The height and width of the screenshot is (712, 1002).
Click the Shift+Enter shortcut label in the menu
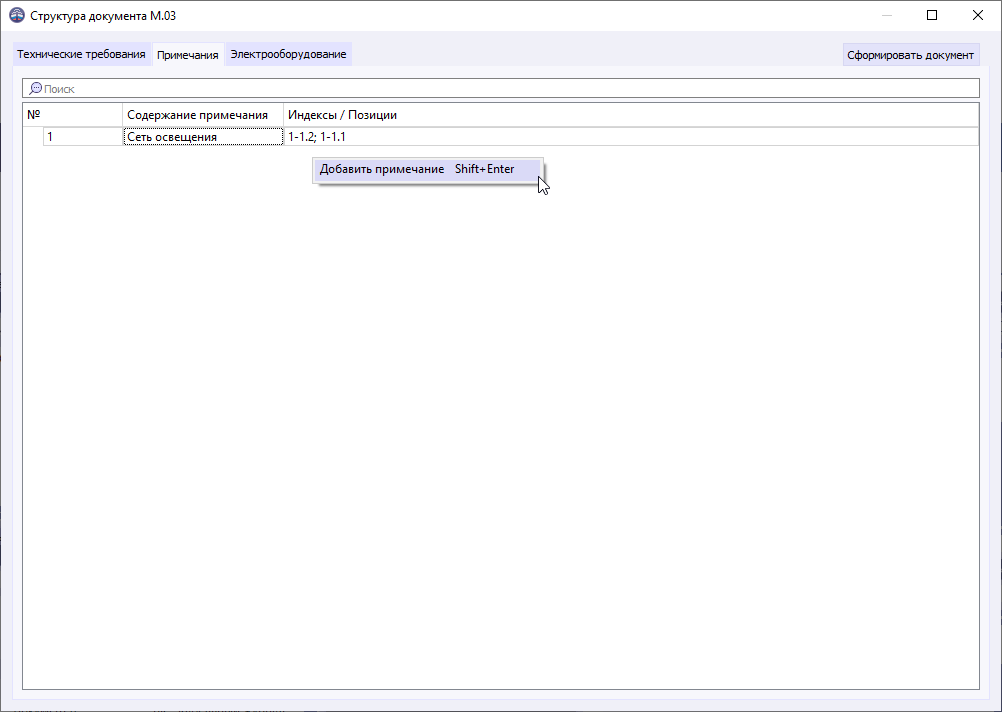click(x=483, y=169)
